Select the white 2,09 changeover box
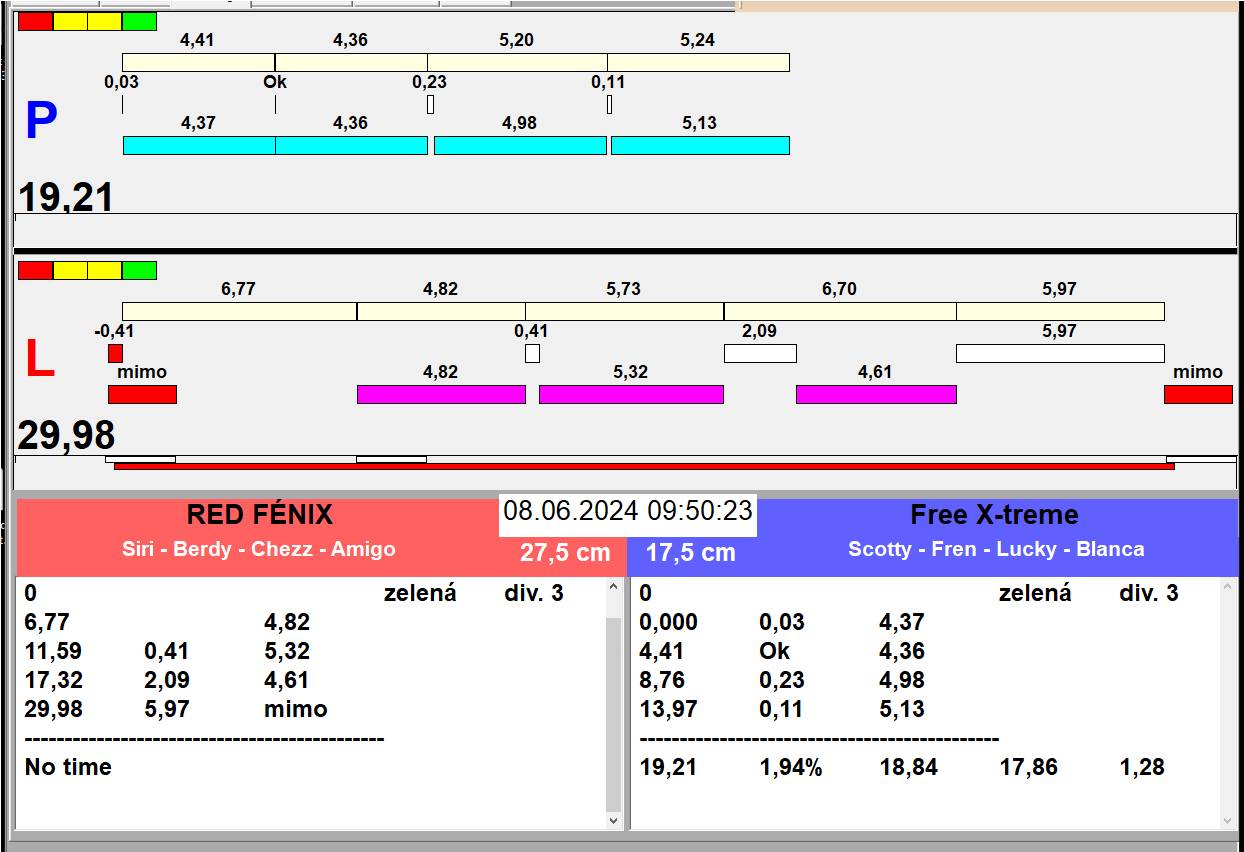This screenshot has height=852, width=1244. click(760, 353)
